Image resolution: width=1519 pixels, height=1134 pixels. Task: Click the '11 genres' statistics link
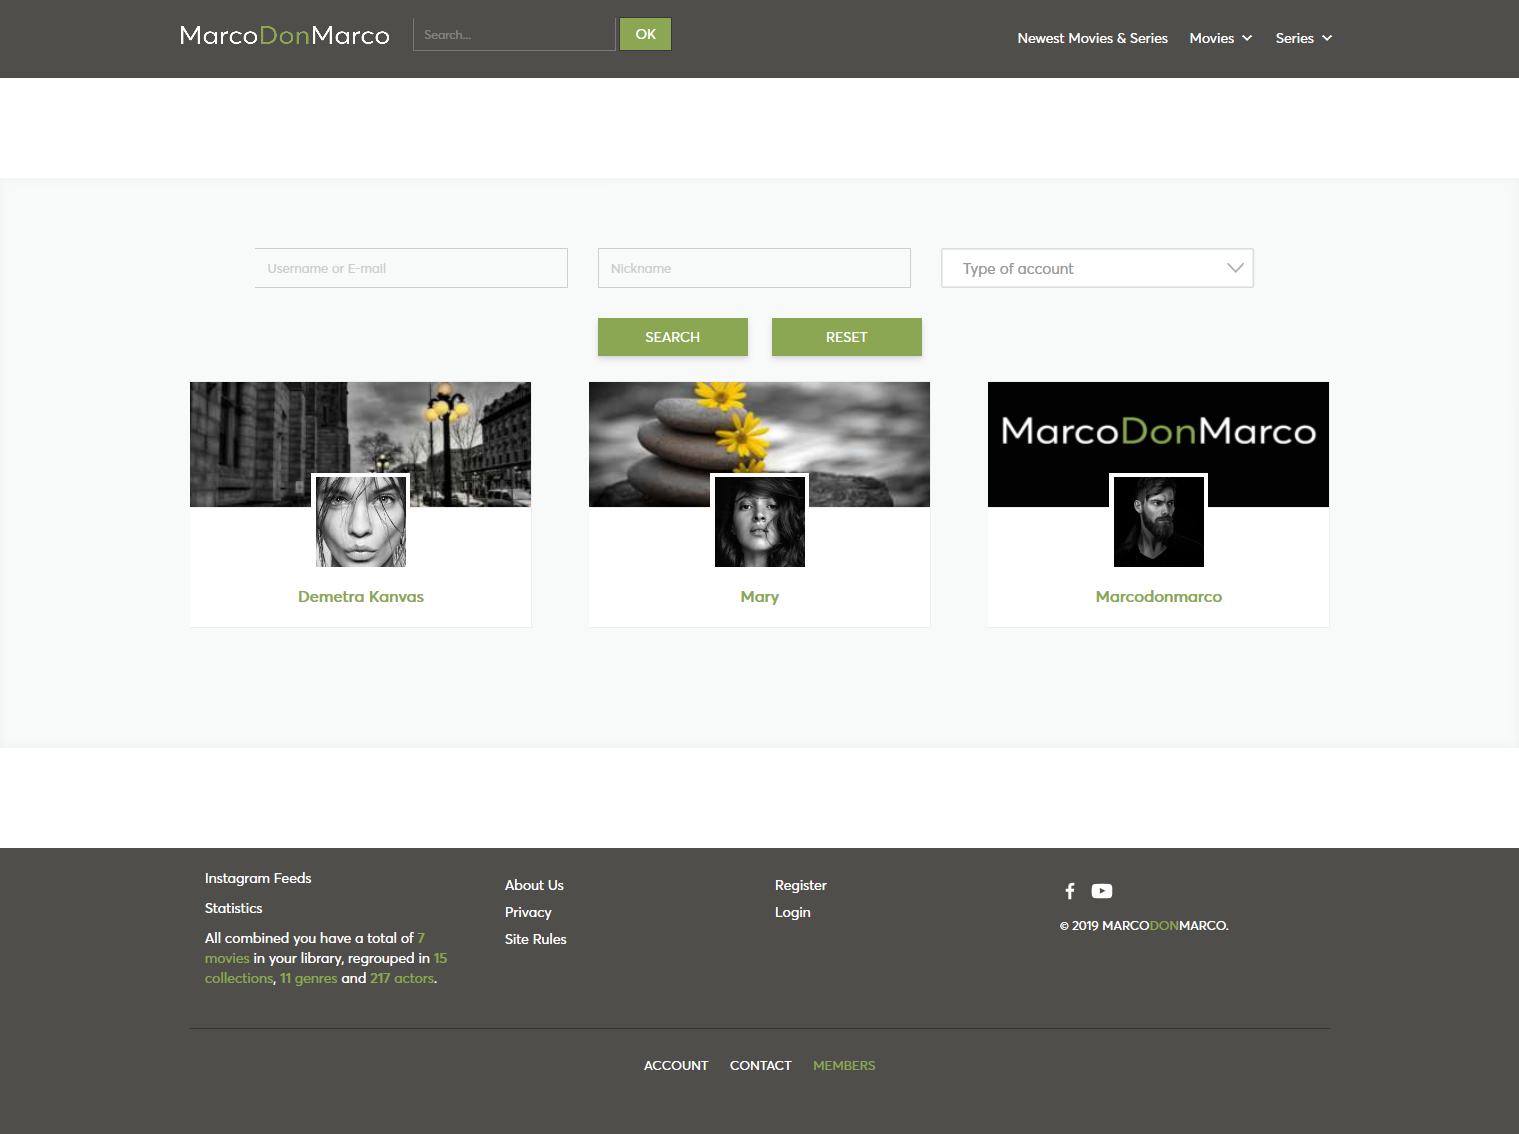coord(309,978)
